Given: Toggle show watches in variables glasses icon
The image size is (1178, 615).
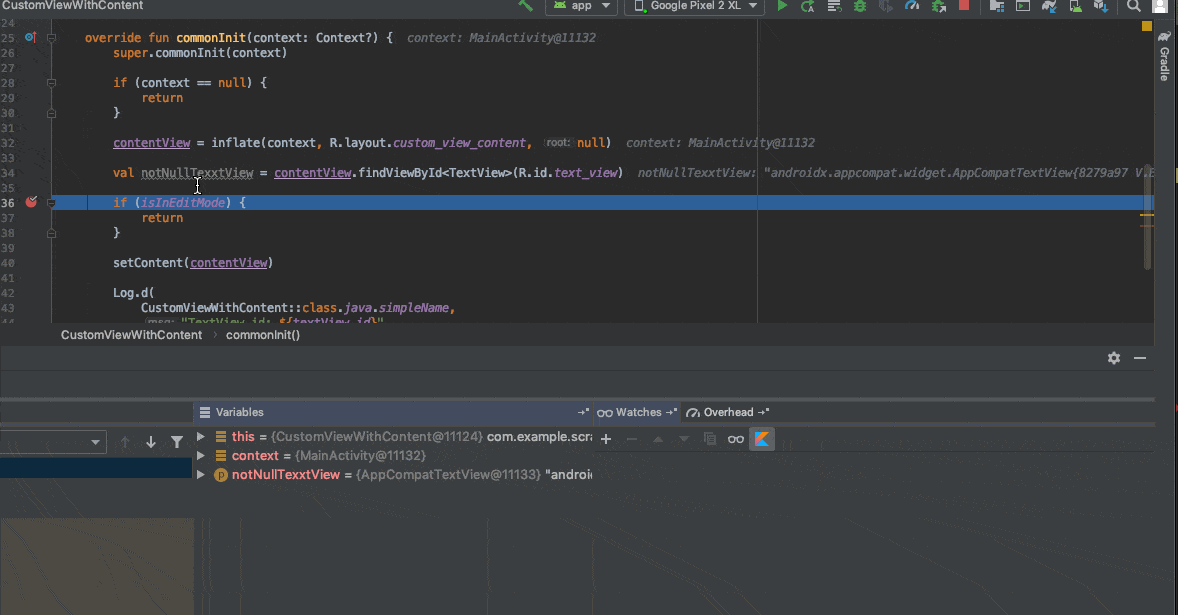Looking at the screenshot, I should pos(735,439).
